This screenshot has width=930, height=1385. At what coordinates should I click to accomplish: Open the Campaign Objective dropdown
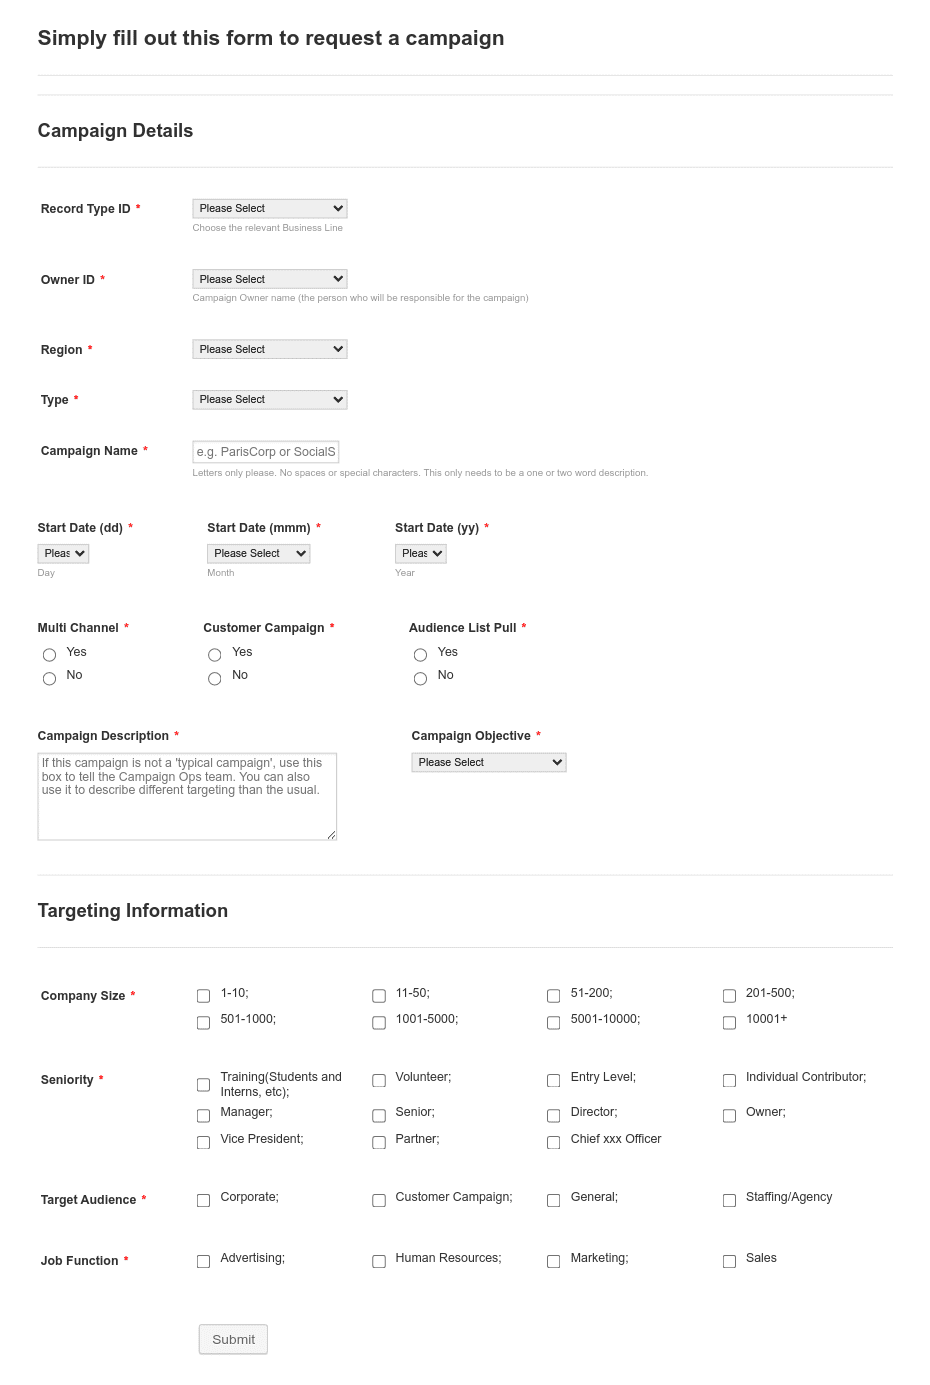point(488,761)
